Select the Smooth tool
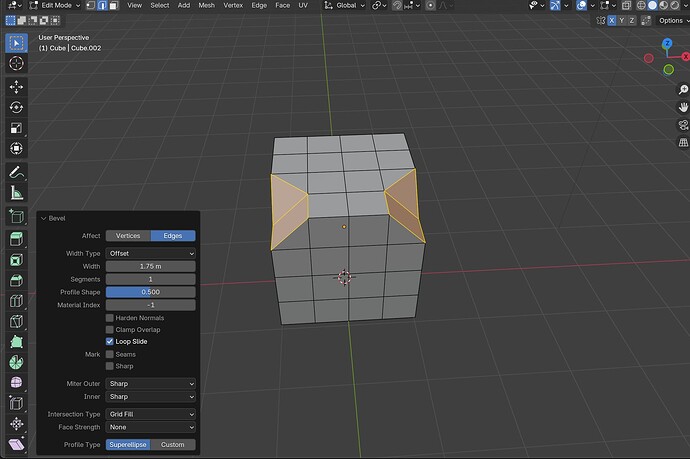Viewport: 690px width, 459px height. click(16, 382)
